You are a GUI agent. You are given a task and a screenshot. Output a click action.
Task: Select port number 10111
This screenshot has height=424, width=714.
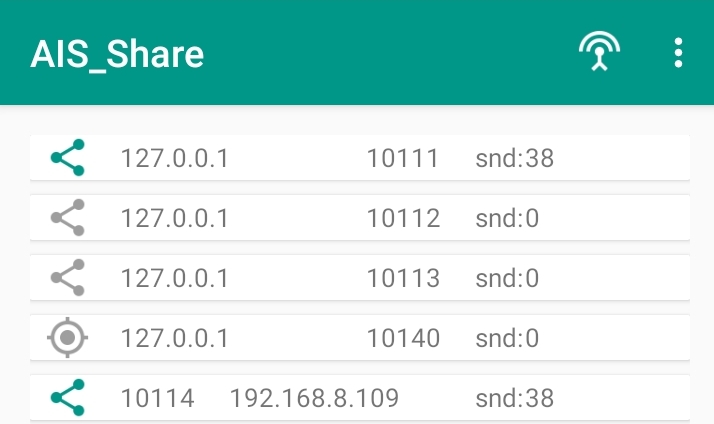(x=403, y=158)
